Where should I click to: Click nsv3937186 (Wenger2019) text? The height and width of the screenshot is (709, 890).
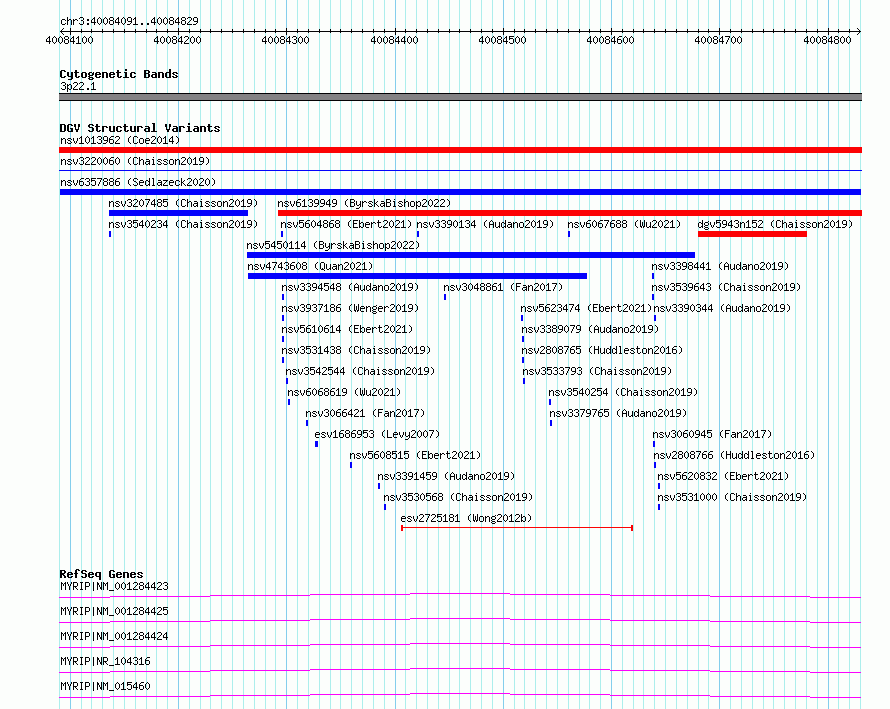(350, 308)
